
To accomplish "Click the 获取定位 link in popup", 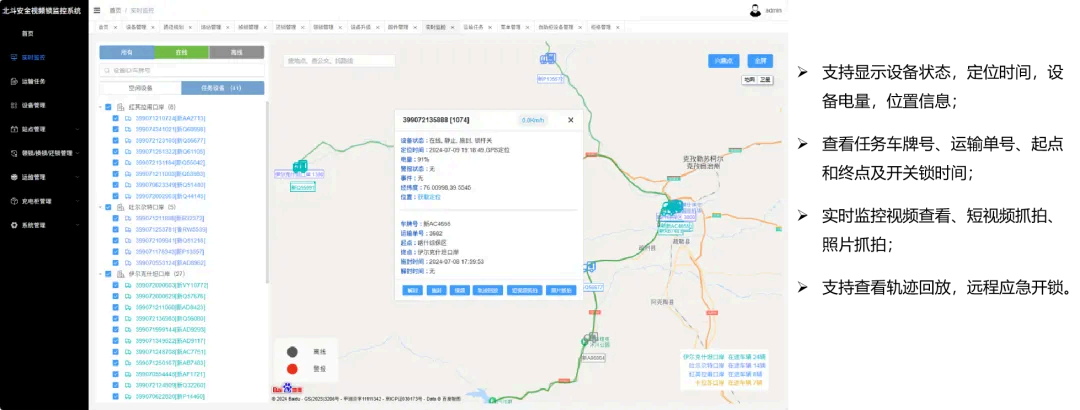I will 429,196.
